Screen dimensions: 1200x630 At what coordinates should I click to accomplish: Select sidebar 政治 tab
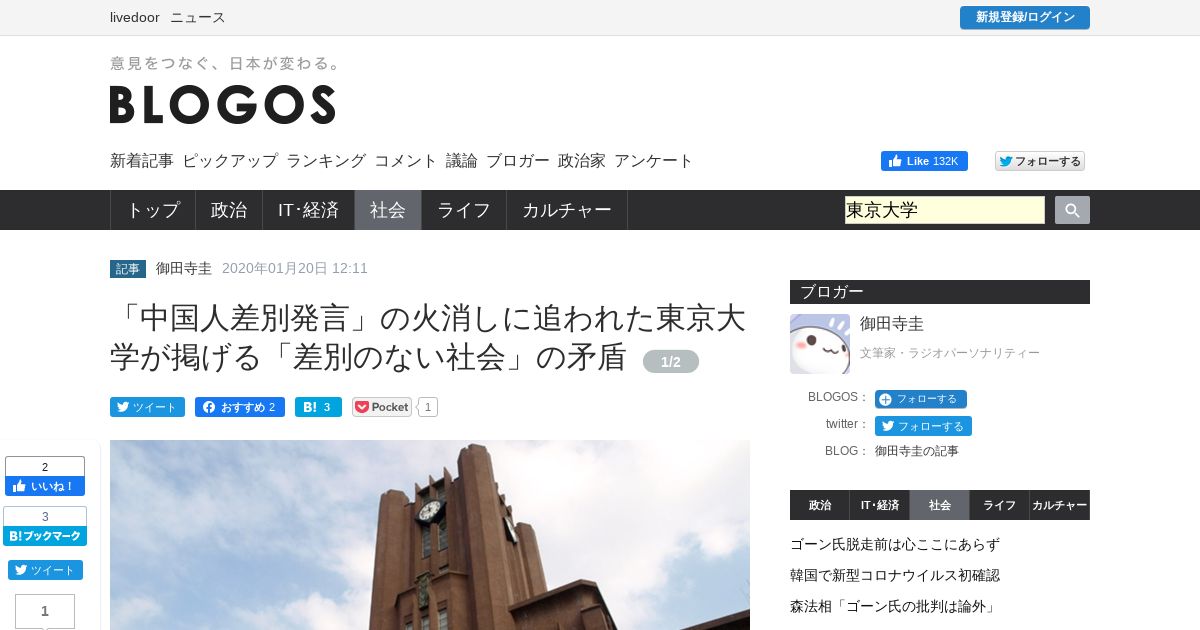coord(820,505)
